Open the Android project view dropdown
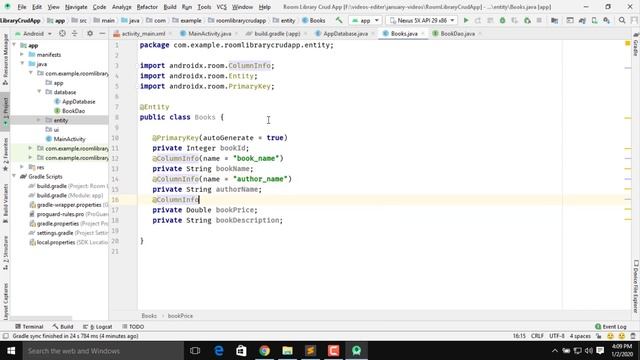Screen dimensions: 640x360 (33, 33)
